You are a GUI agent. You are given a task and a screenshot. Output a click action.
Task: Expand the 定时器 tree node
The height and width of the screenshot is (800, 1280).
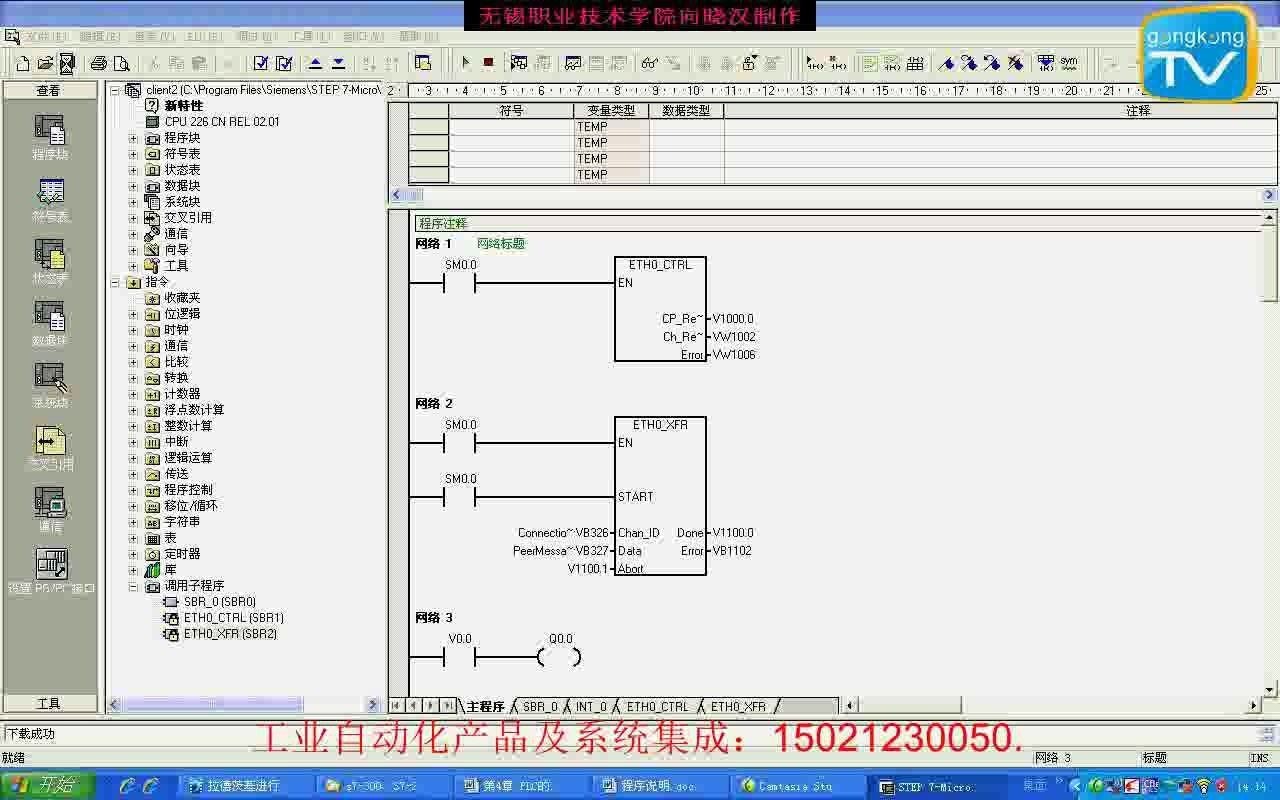tap(134, 553)
